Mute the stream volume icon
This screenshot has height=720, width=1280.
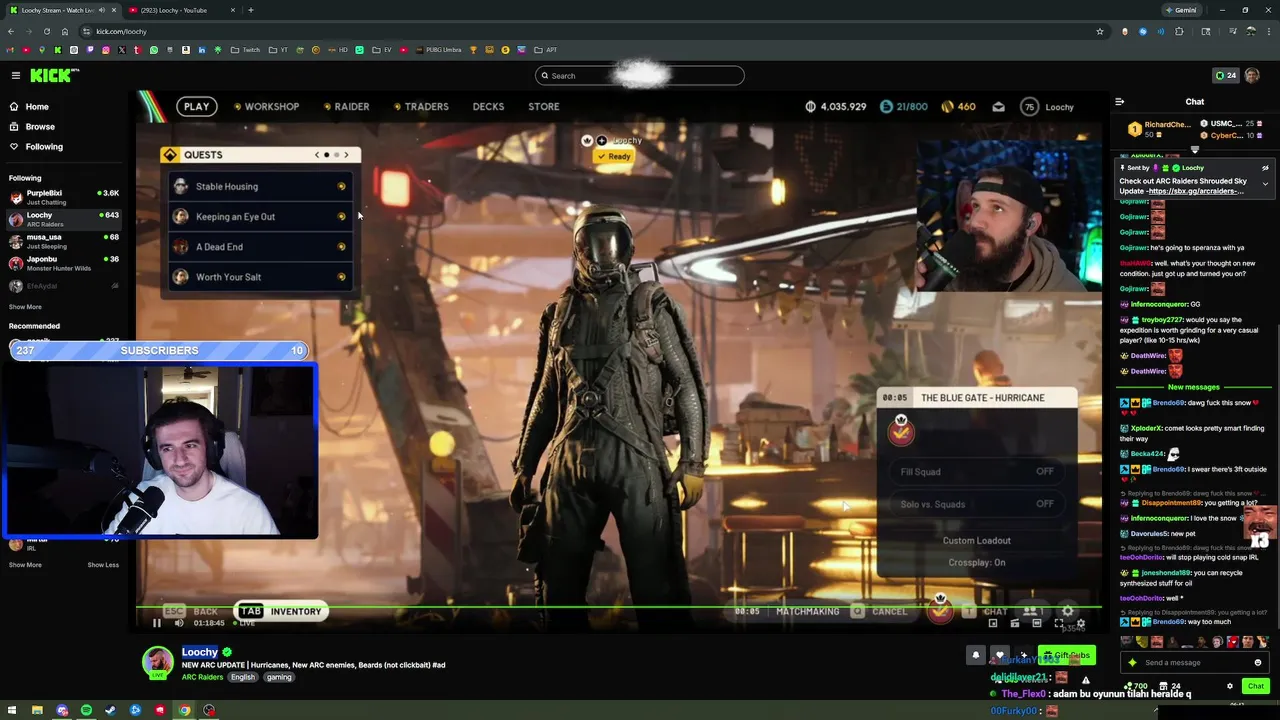click(179, 623)
